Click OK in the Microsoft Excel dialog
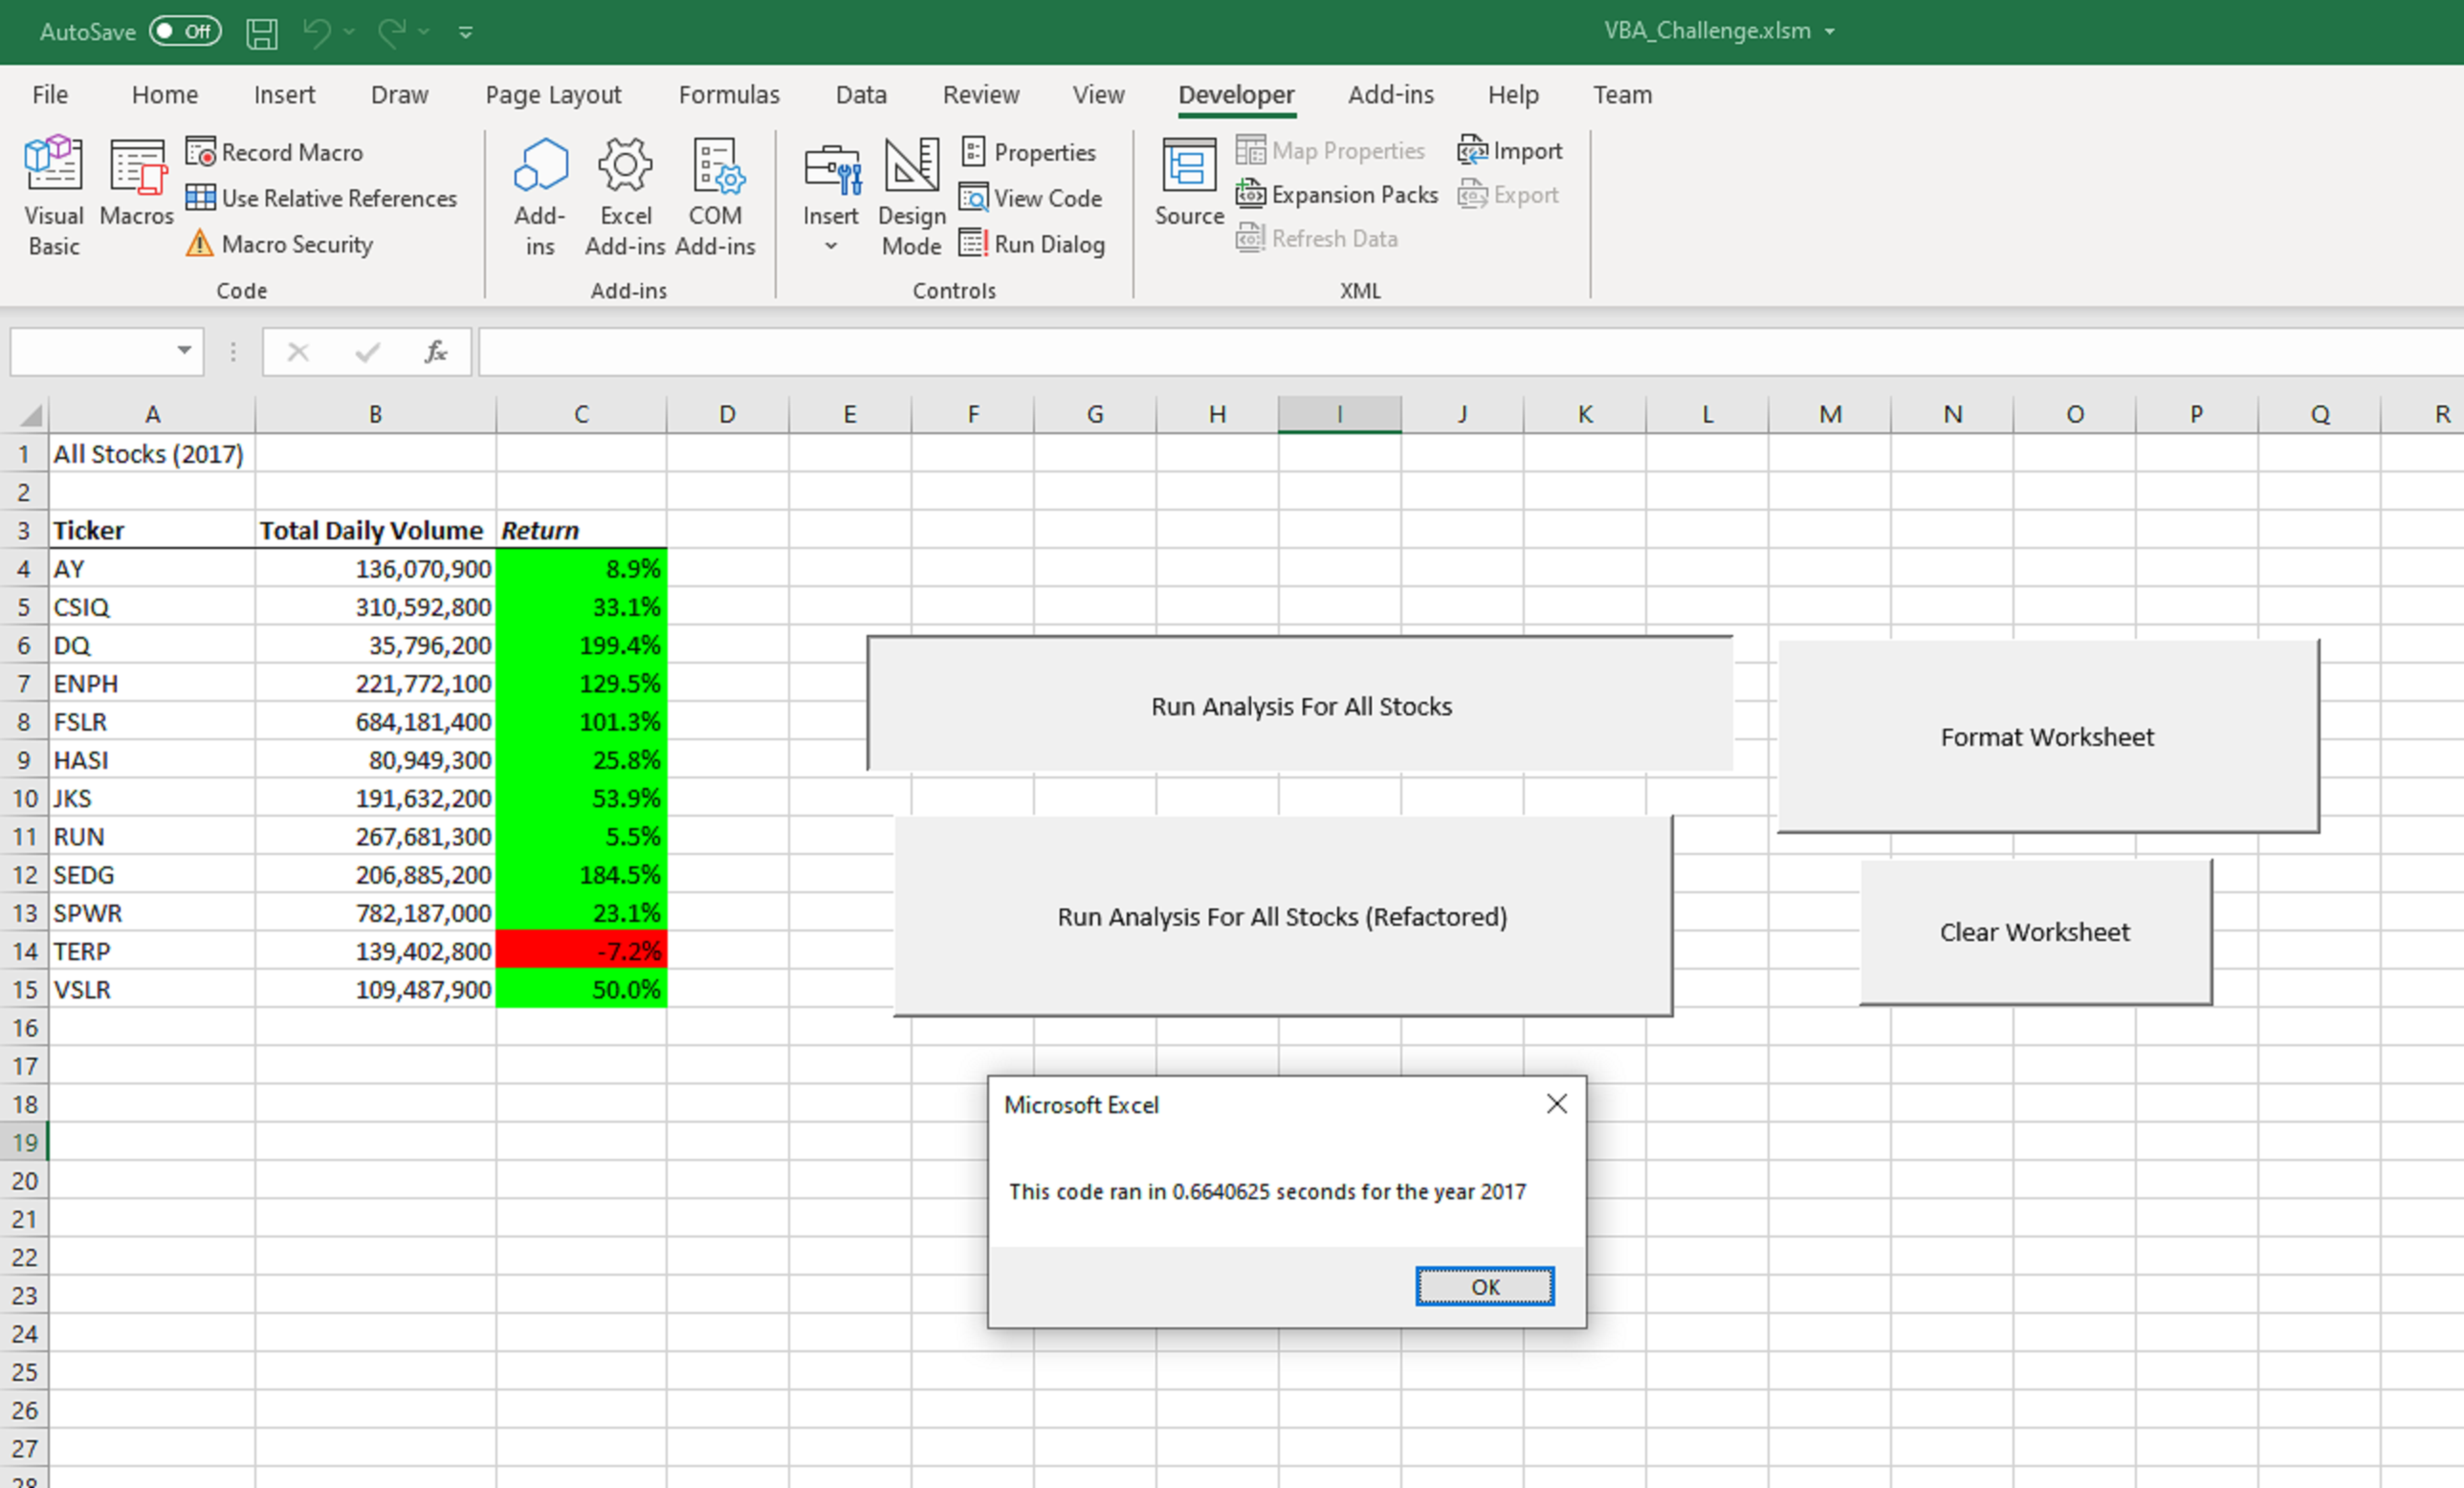This screenshot has width=2464, height=1488. tap(1485, 1286)
